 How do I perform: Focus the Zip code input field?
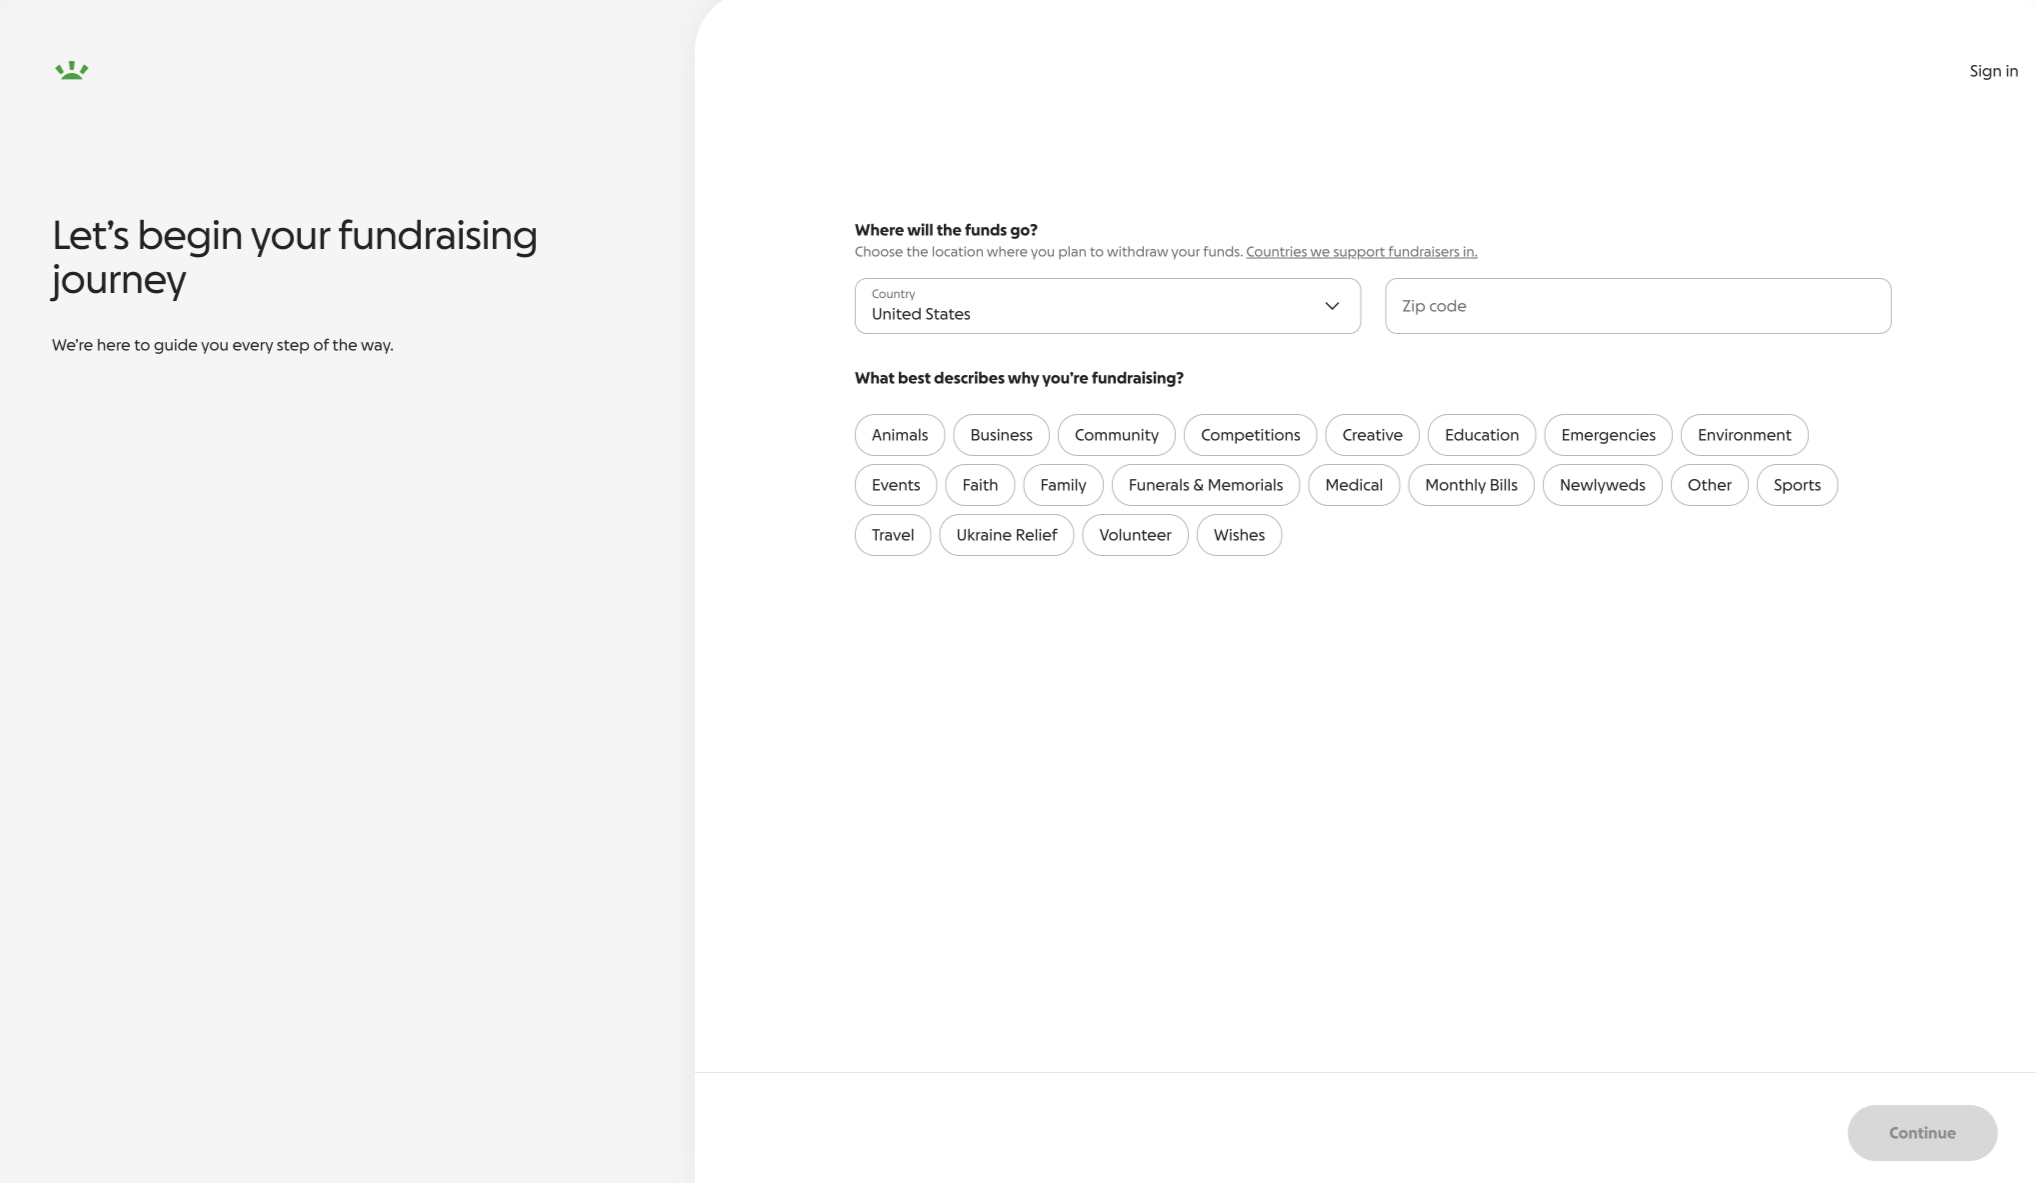coord(1637,306)
